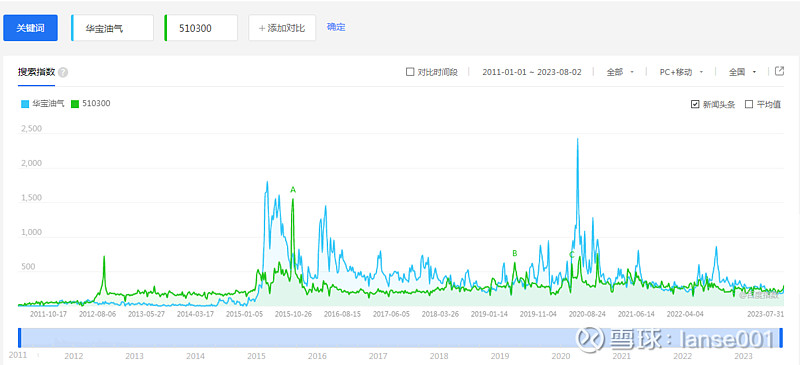
Task: Click the 2014-03-17 axis date label
Action: [x=195, y=314]
